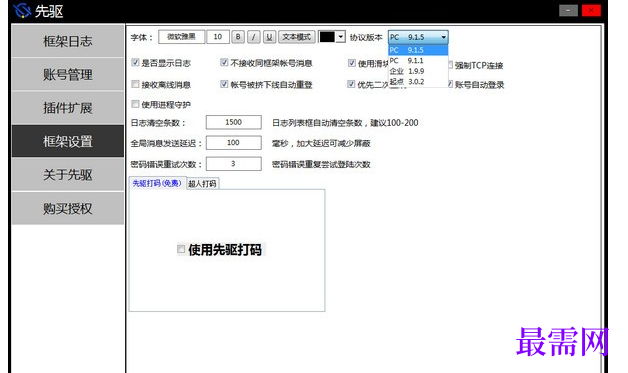628x373 pixels.
Task: Toggle bold (B) font formatting
Action: point(238,37)
